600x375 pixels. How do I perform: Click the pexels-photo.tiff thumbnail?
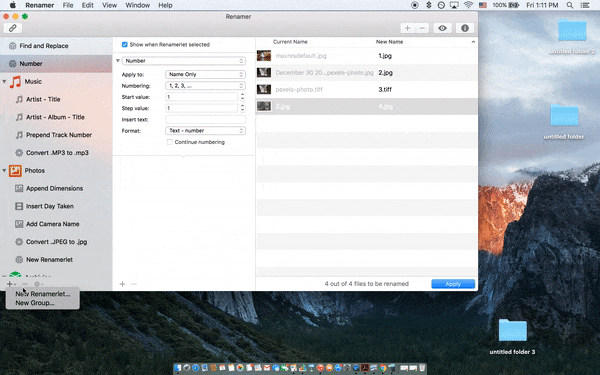coord(264,90)
